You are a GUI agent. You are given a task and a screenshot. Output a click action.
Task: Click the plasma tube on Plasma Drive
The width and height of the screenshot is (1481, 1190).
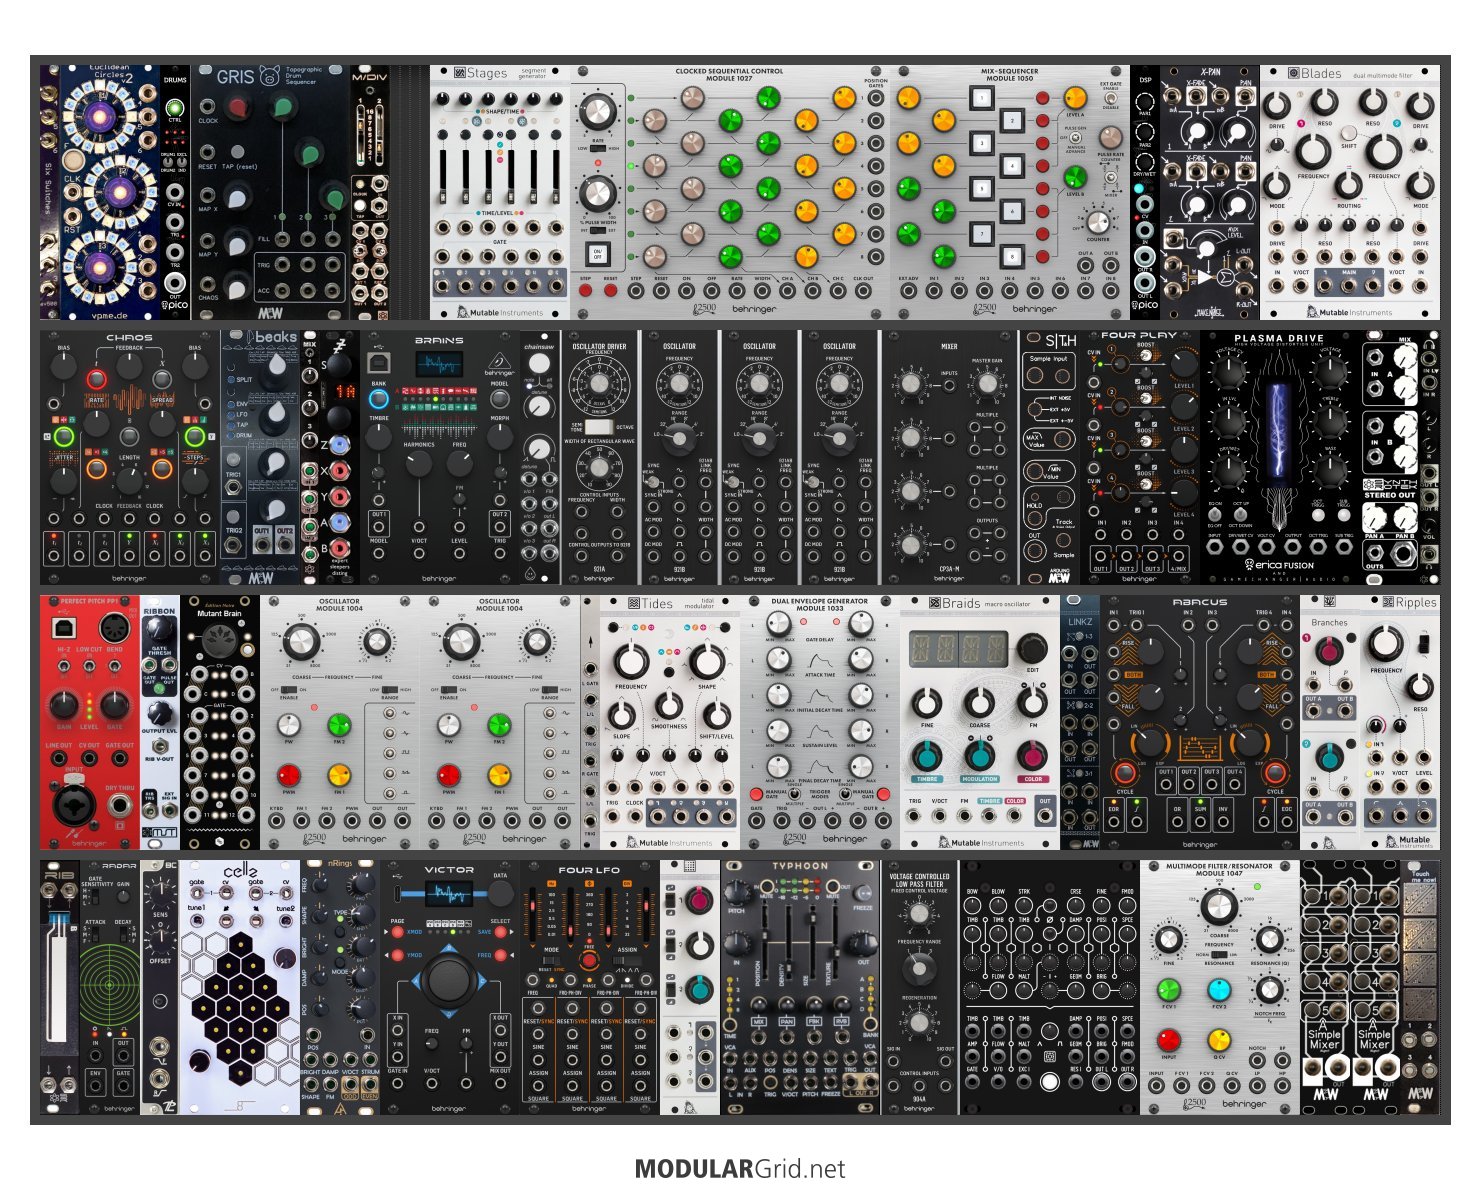(x=1279, y=430)
